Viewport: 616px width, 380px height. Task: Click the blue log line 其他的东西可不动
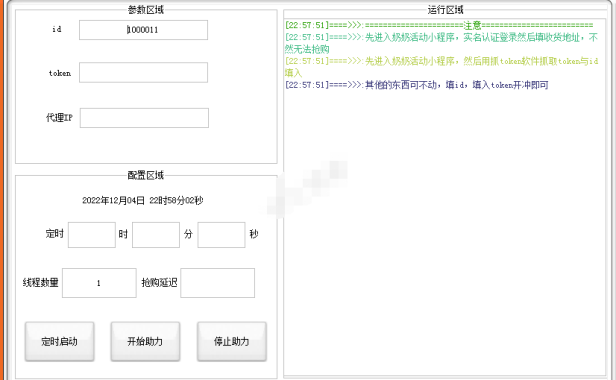(x=416, y=85)
